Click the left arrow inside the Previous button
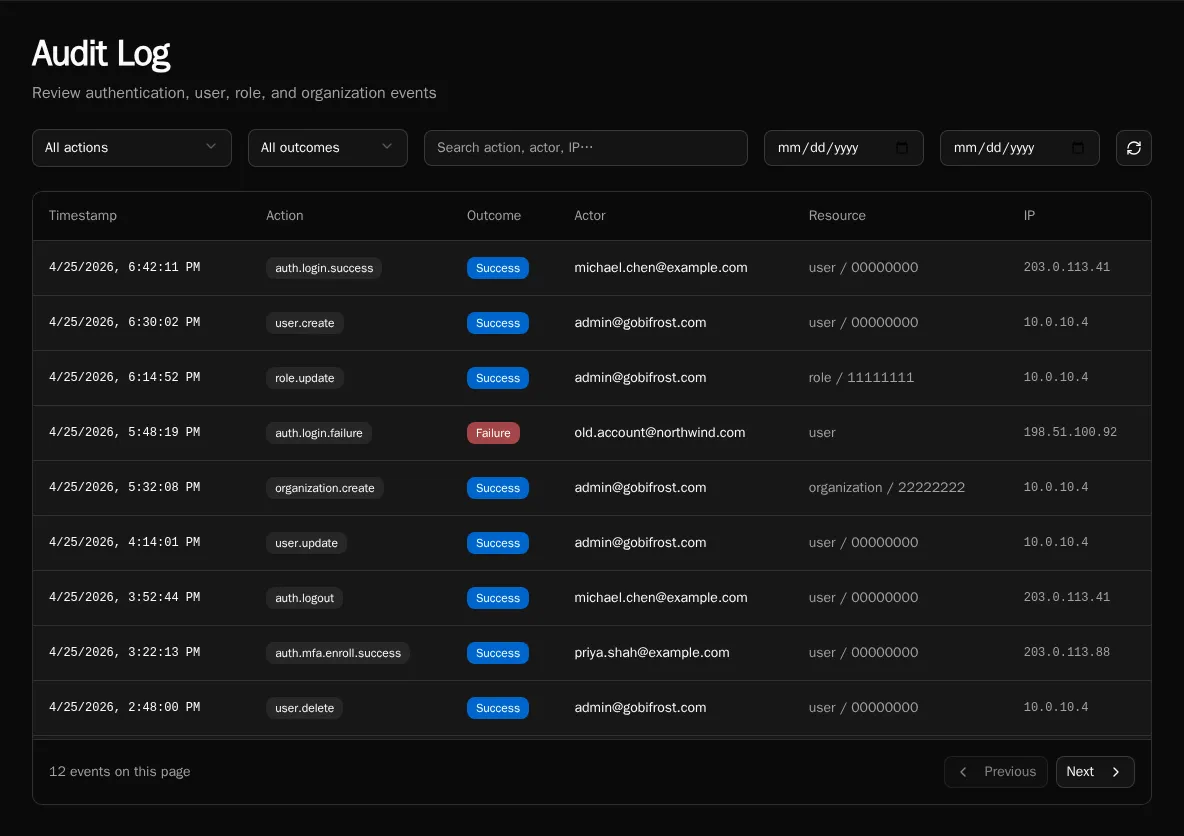This screenshot has width=1184, height=836. point(963,771)
